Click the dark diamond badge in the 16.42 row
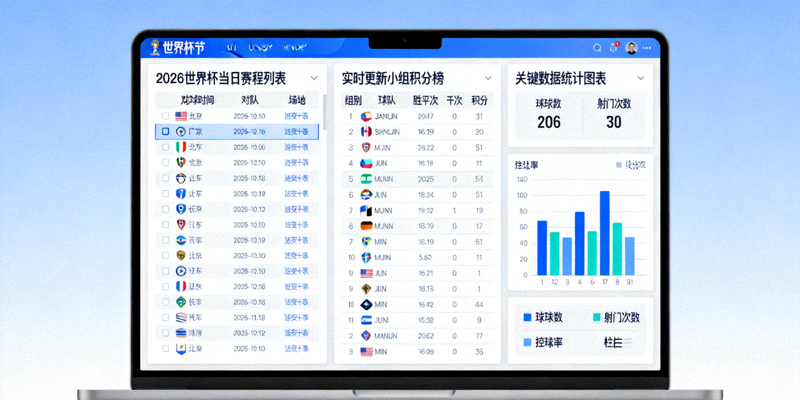This screenshot has width=800, height=400. 366,305
